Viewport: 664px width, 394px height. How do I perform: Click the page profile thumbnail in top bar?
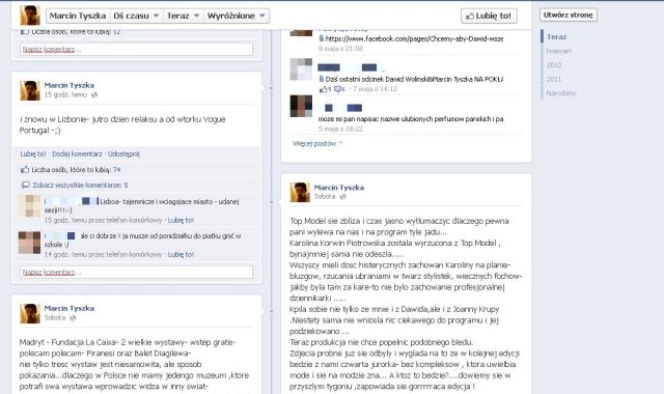pyautogui.click(x=30, y=15)
